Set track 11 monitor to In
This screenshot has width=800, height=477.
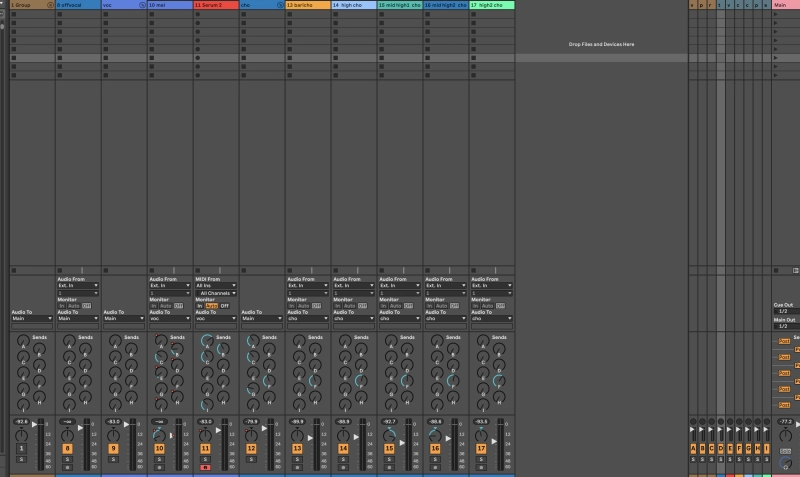pyautogui.click(x=199, y=305)
